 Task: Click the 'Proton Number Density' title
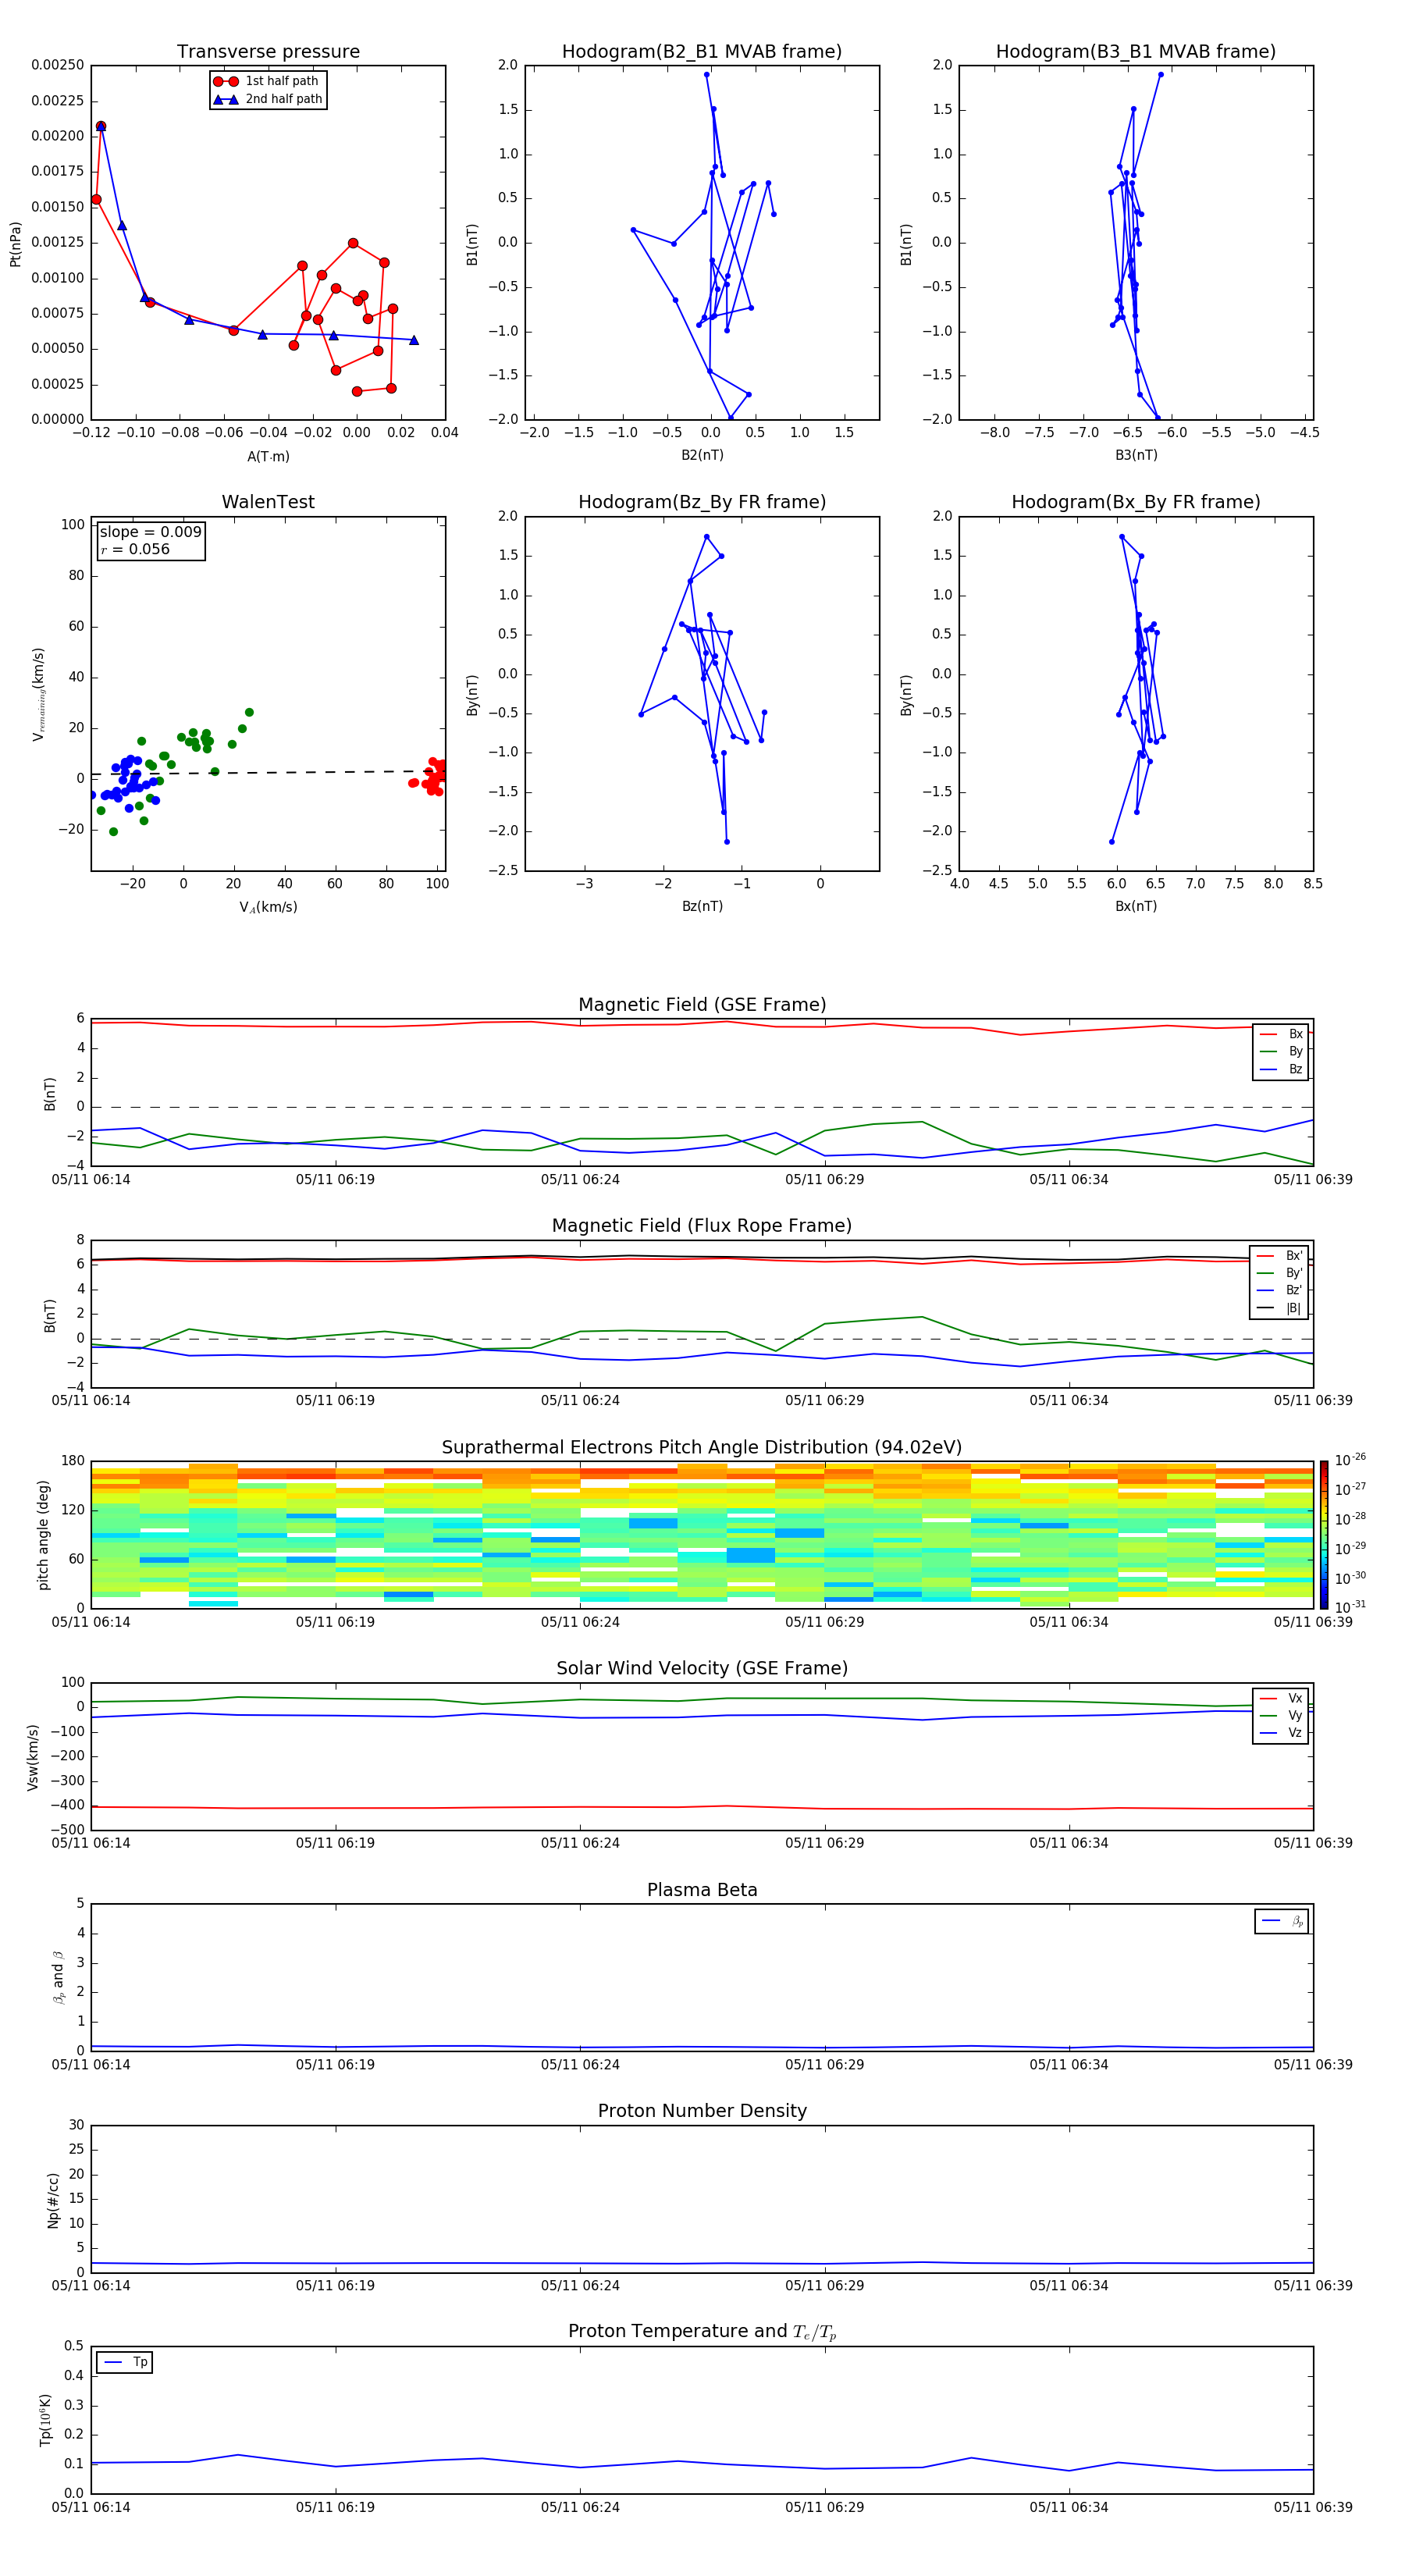[702, 2111]
